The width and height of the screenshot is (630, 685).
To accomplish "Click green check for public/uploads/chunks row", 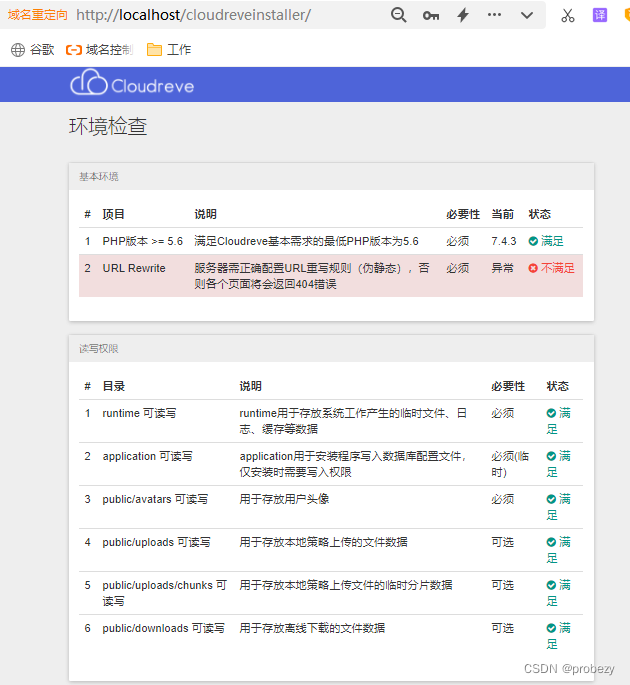I will pyautogui.click(x=551, y=585).
